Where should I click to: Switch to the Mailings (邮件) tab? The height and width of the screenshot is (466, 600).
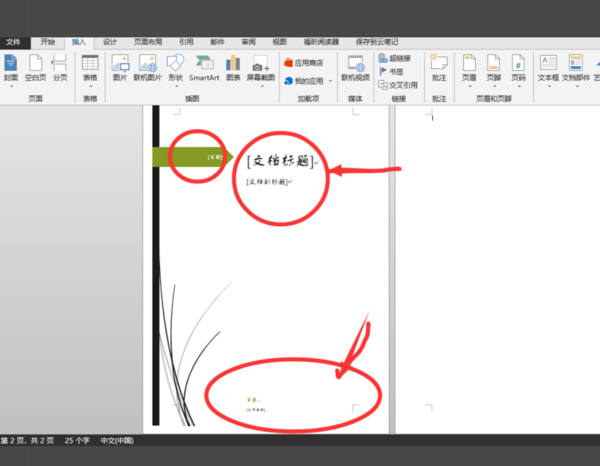217,42
